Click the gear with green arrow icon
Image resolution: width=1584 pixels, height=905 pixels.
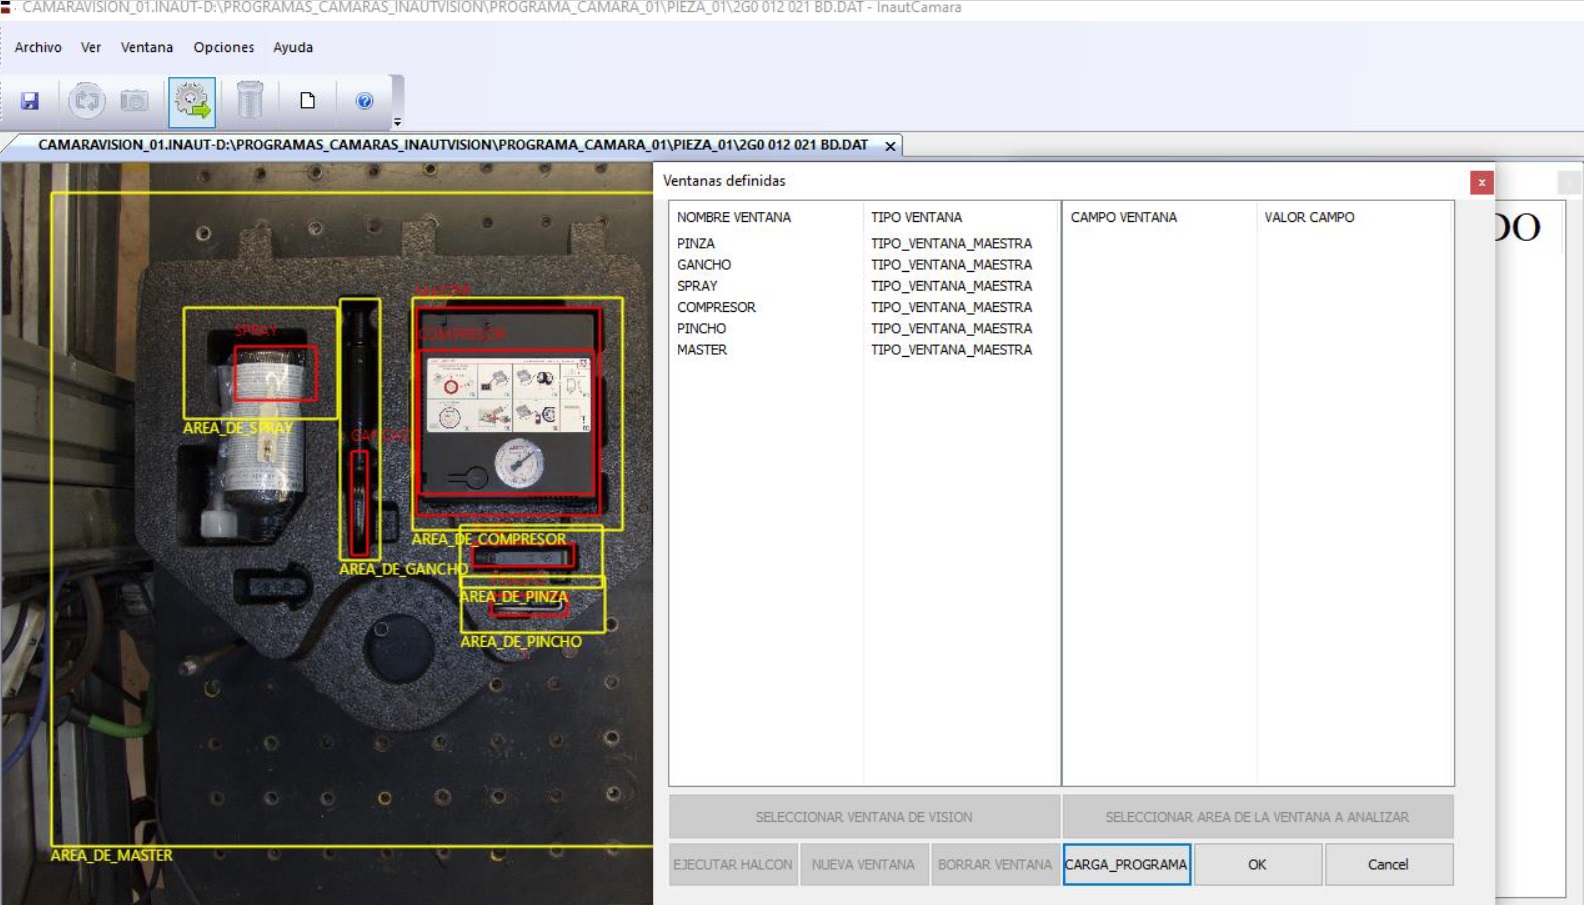192,101
